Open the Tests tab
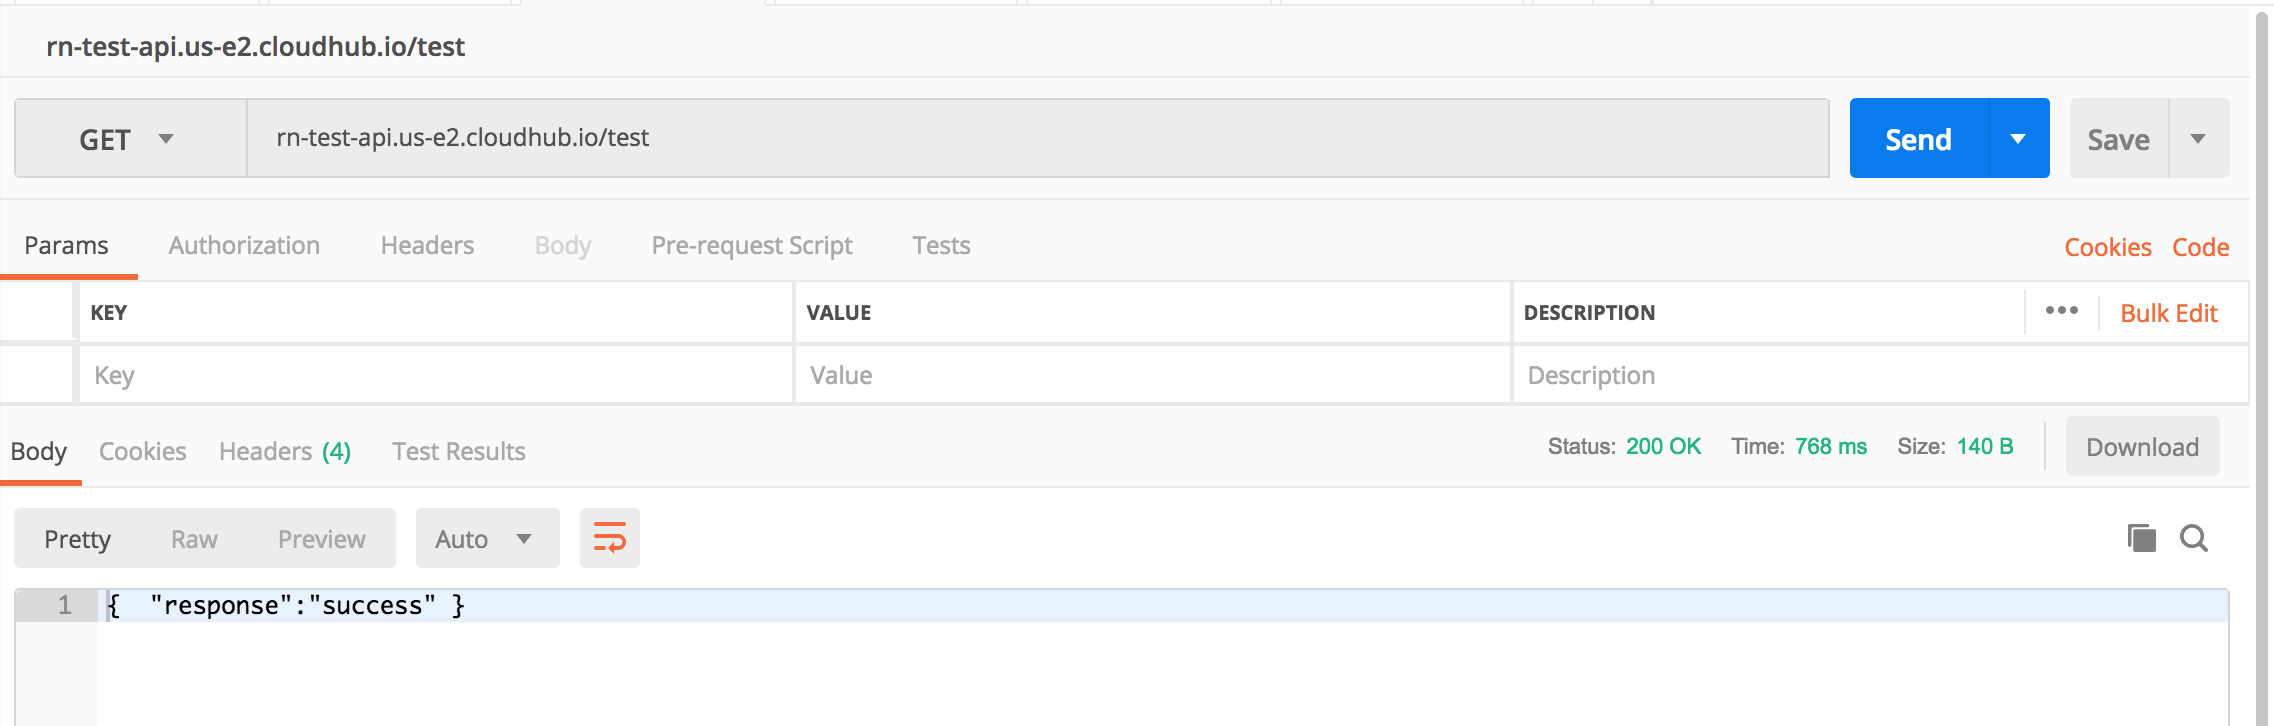Screen dimensions: 2274x726 (x=941, y=246)
